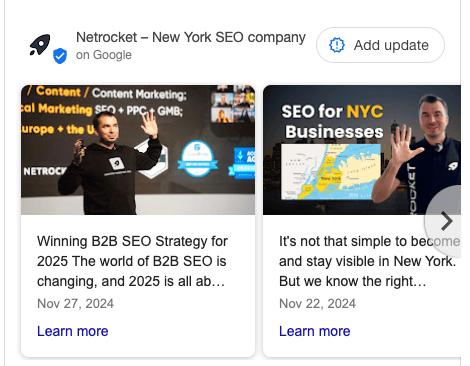Screen dimensions: 470x366
Task: Click the blue circular award badge in the image
Action: click(197, 159)
